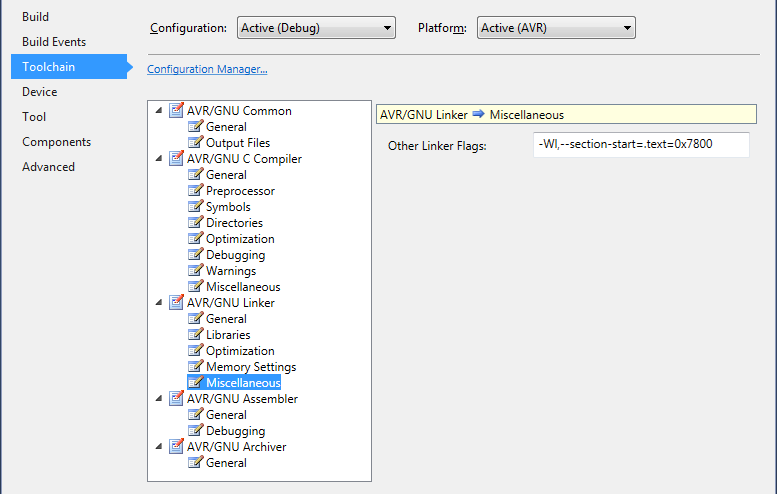Viewport: 777px width, 494px height.
Task: Switch to the Device tab
Action: (x=40, y=92)
